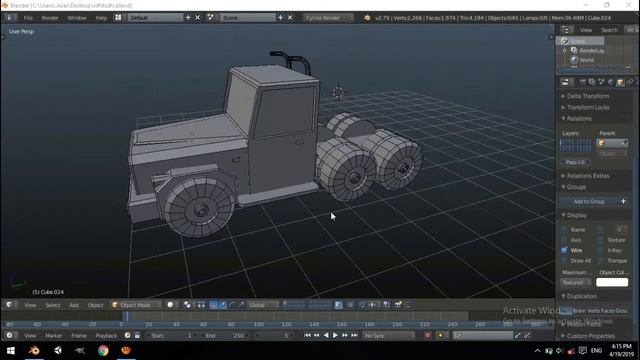Toggle the auto keyframe record button
The width and height of the screenshot is (640, 360).
(427, 335)
